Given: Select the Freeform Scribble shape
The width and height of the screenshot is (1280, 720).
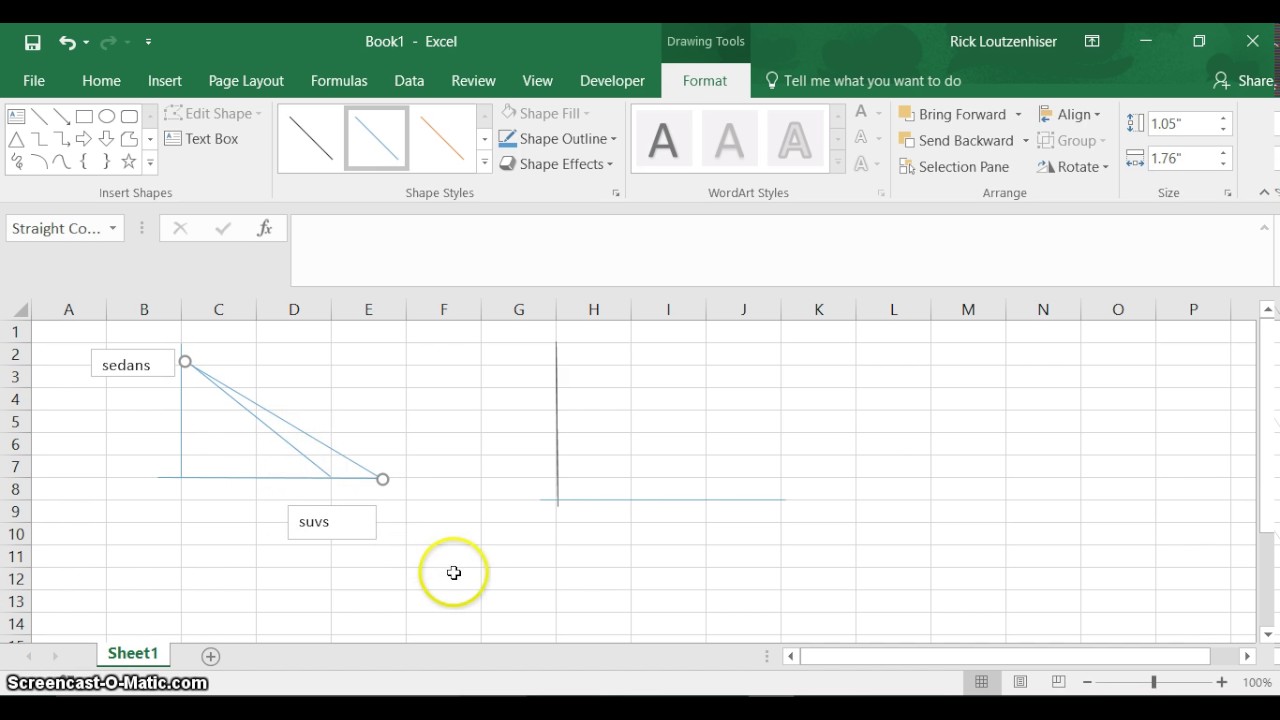Looking at the screenshot, I should (x=16, y=161).
